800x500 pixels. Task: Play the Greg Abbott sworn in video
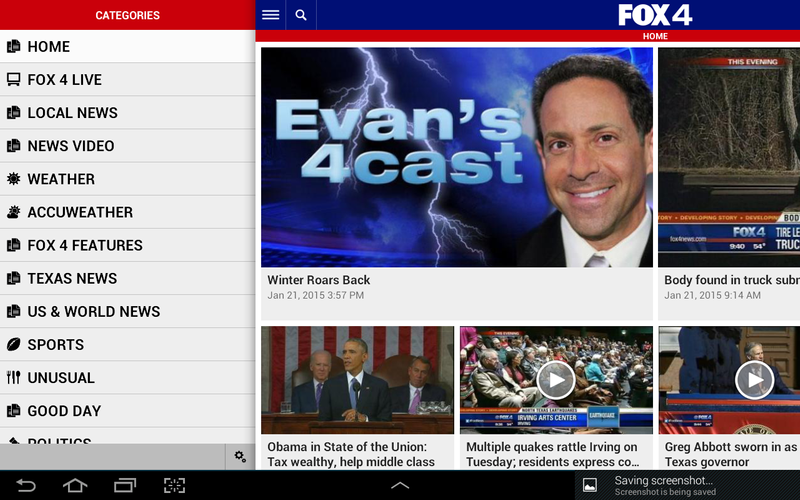pos(755,380)
